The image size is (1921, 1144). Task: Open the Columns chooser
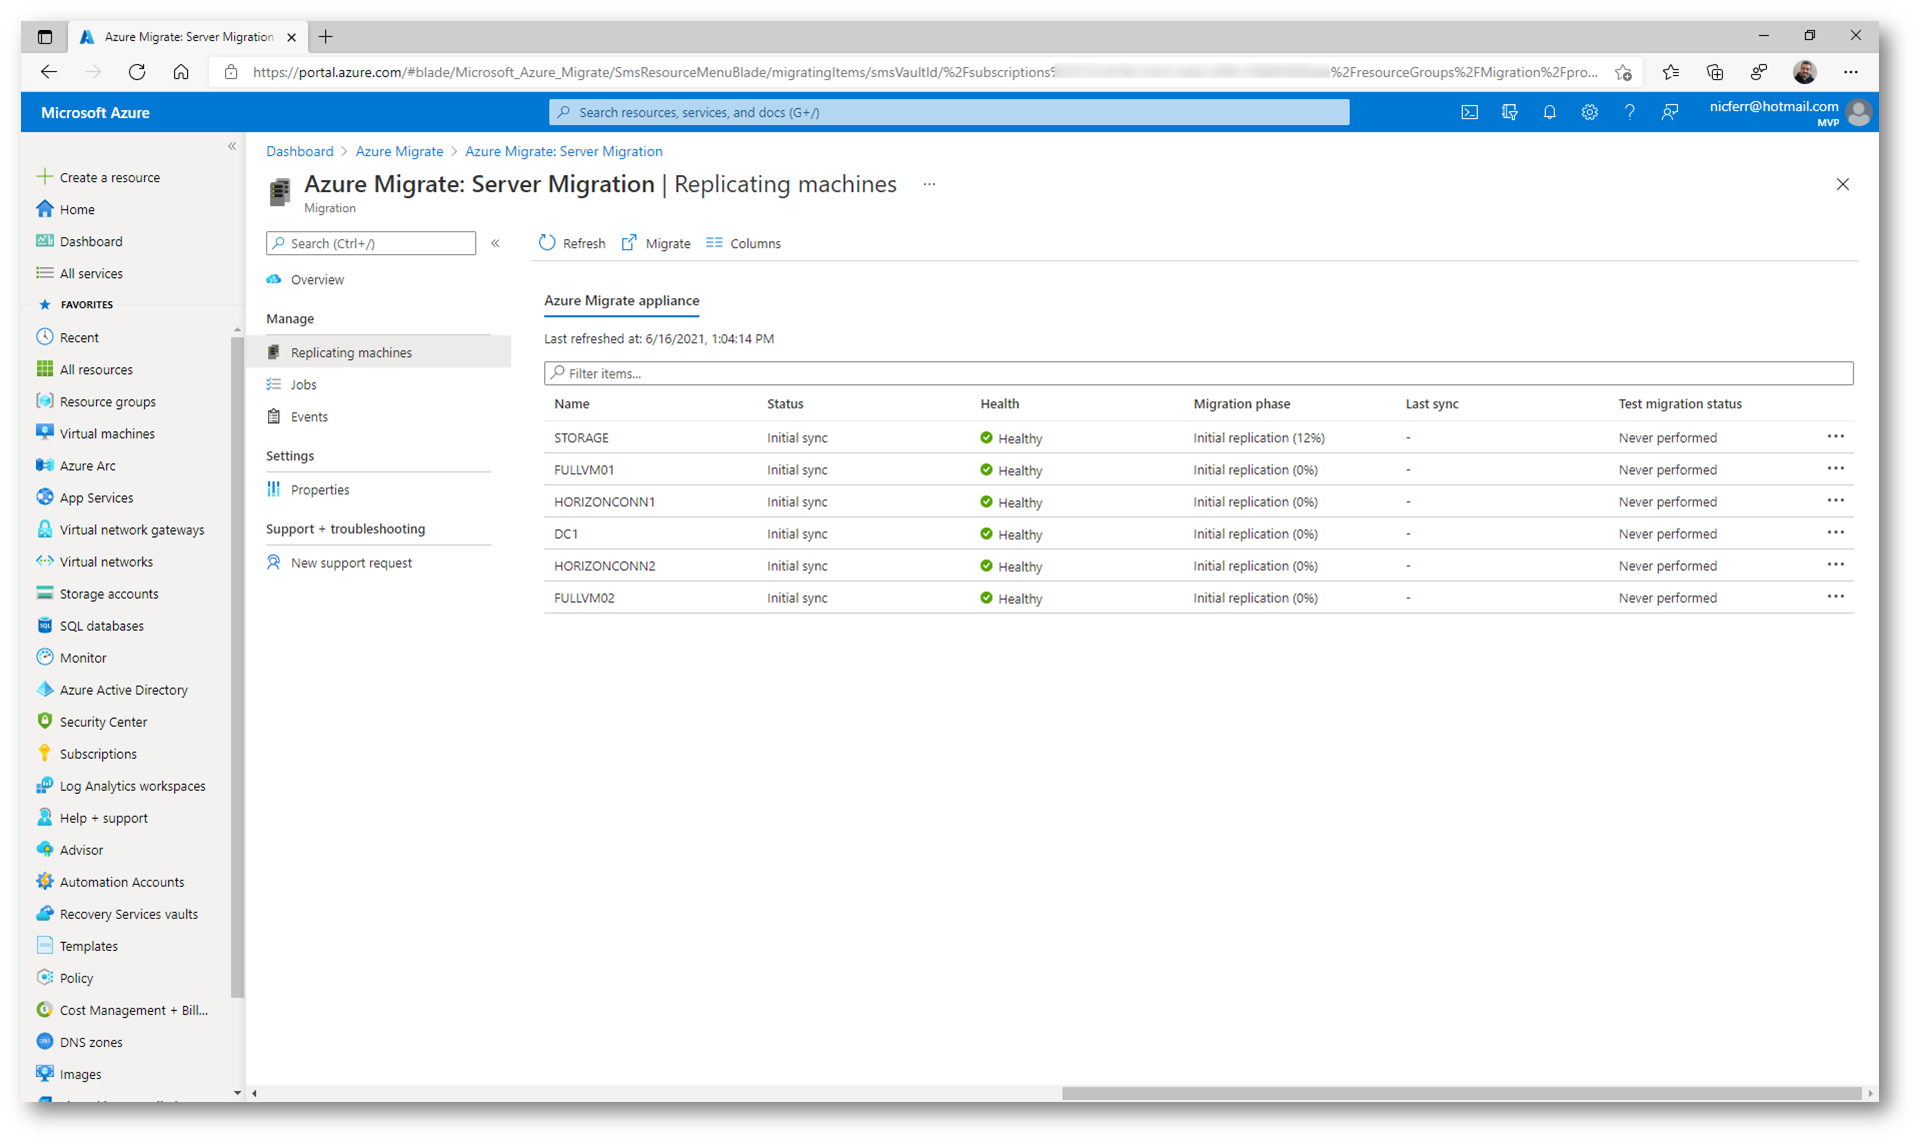[x=743, y=243]
